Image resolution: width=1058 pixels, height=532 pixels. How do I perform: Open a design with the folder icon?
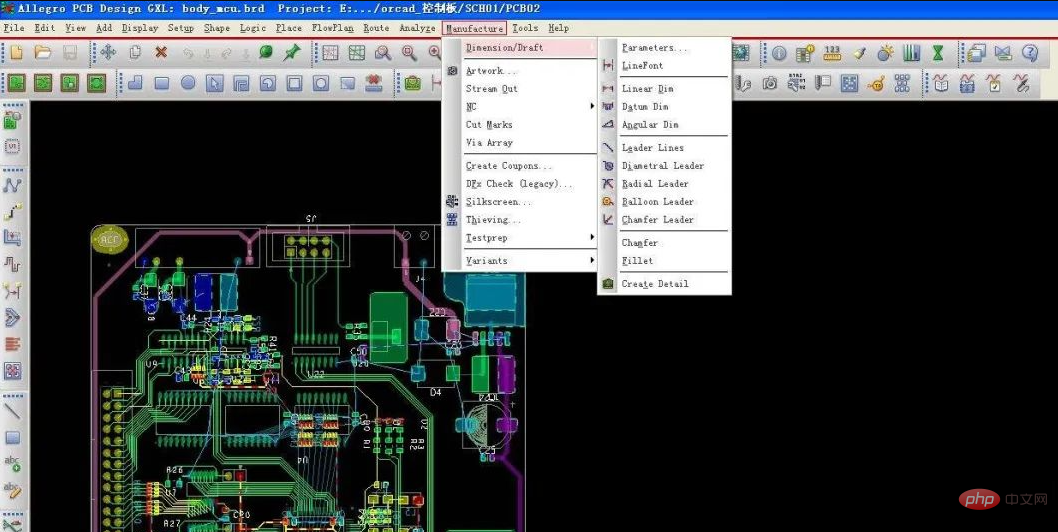pos(43,53)
